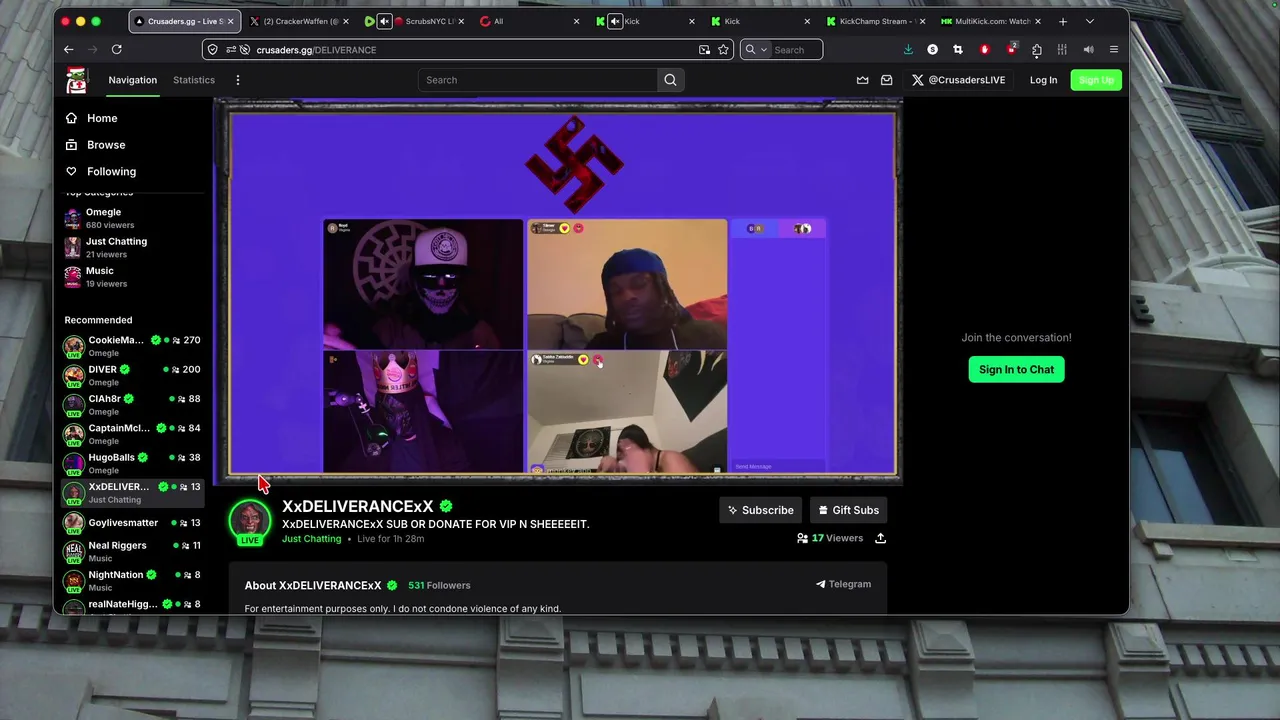Open HugoBalls recommended channel

(x=132, y=463)
